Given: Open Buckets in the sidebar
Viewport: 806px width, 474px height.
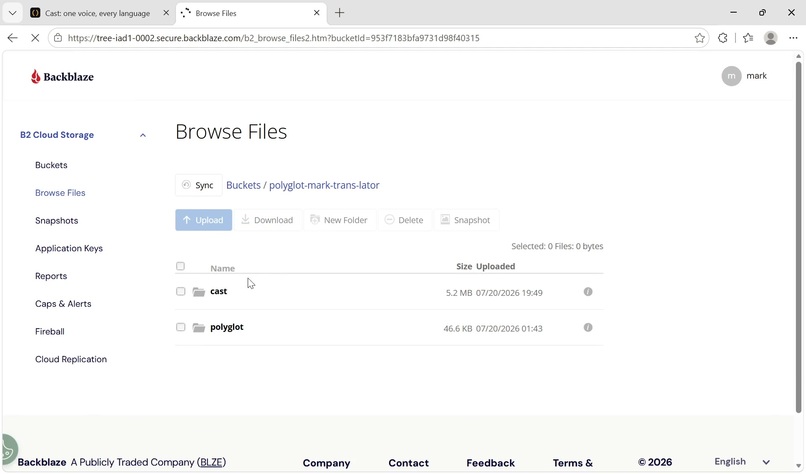Looking at the screenshot, I should [51, 165].
